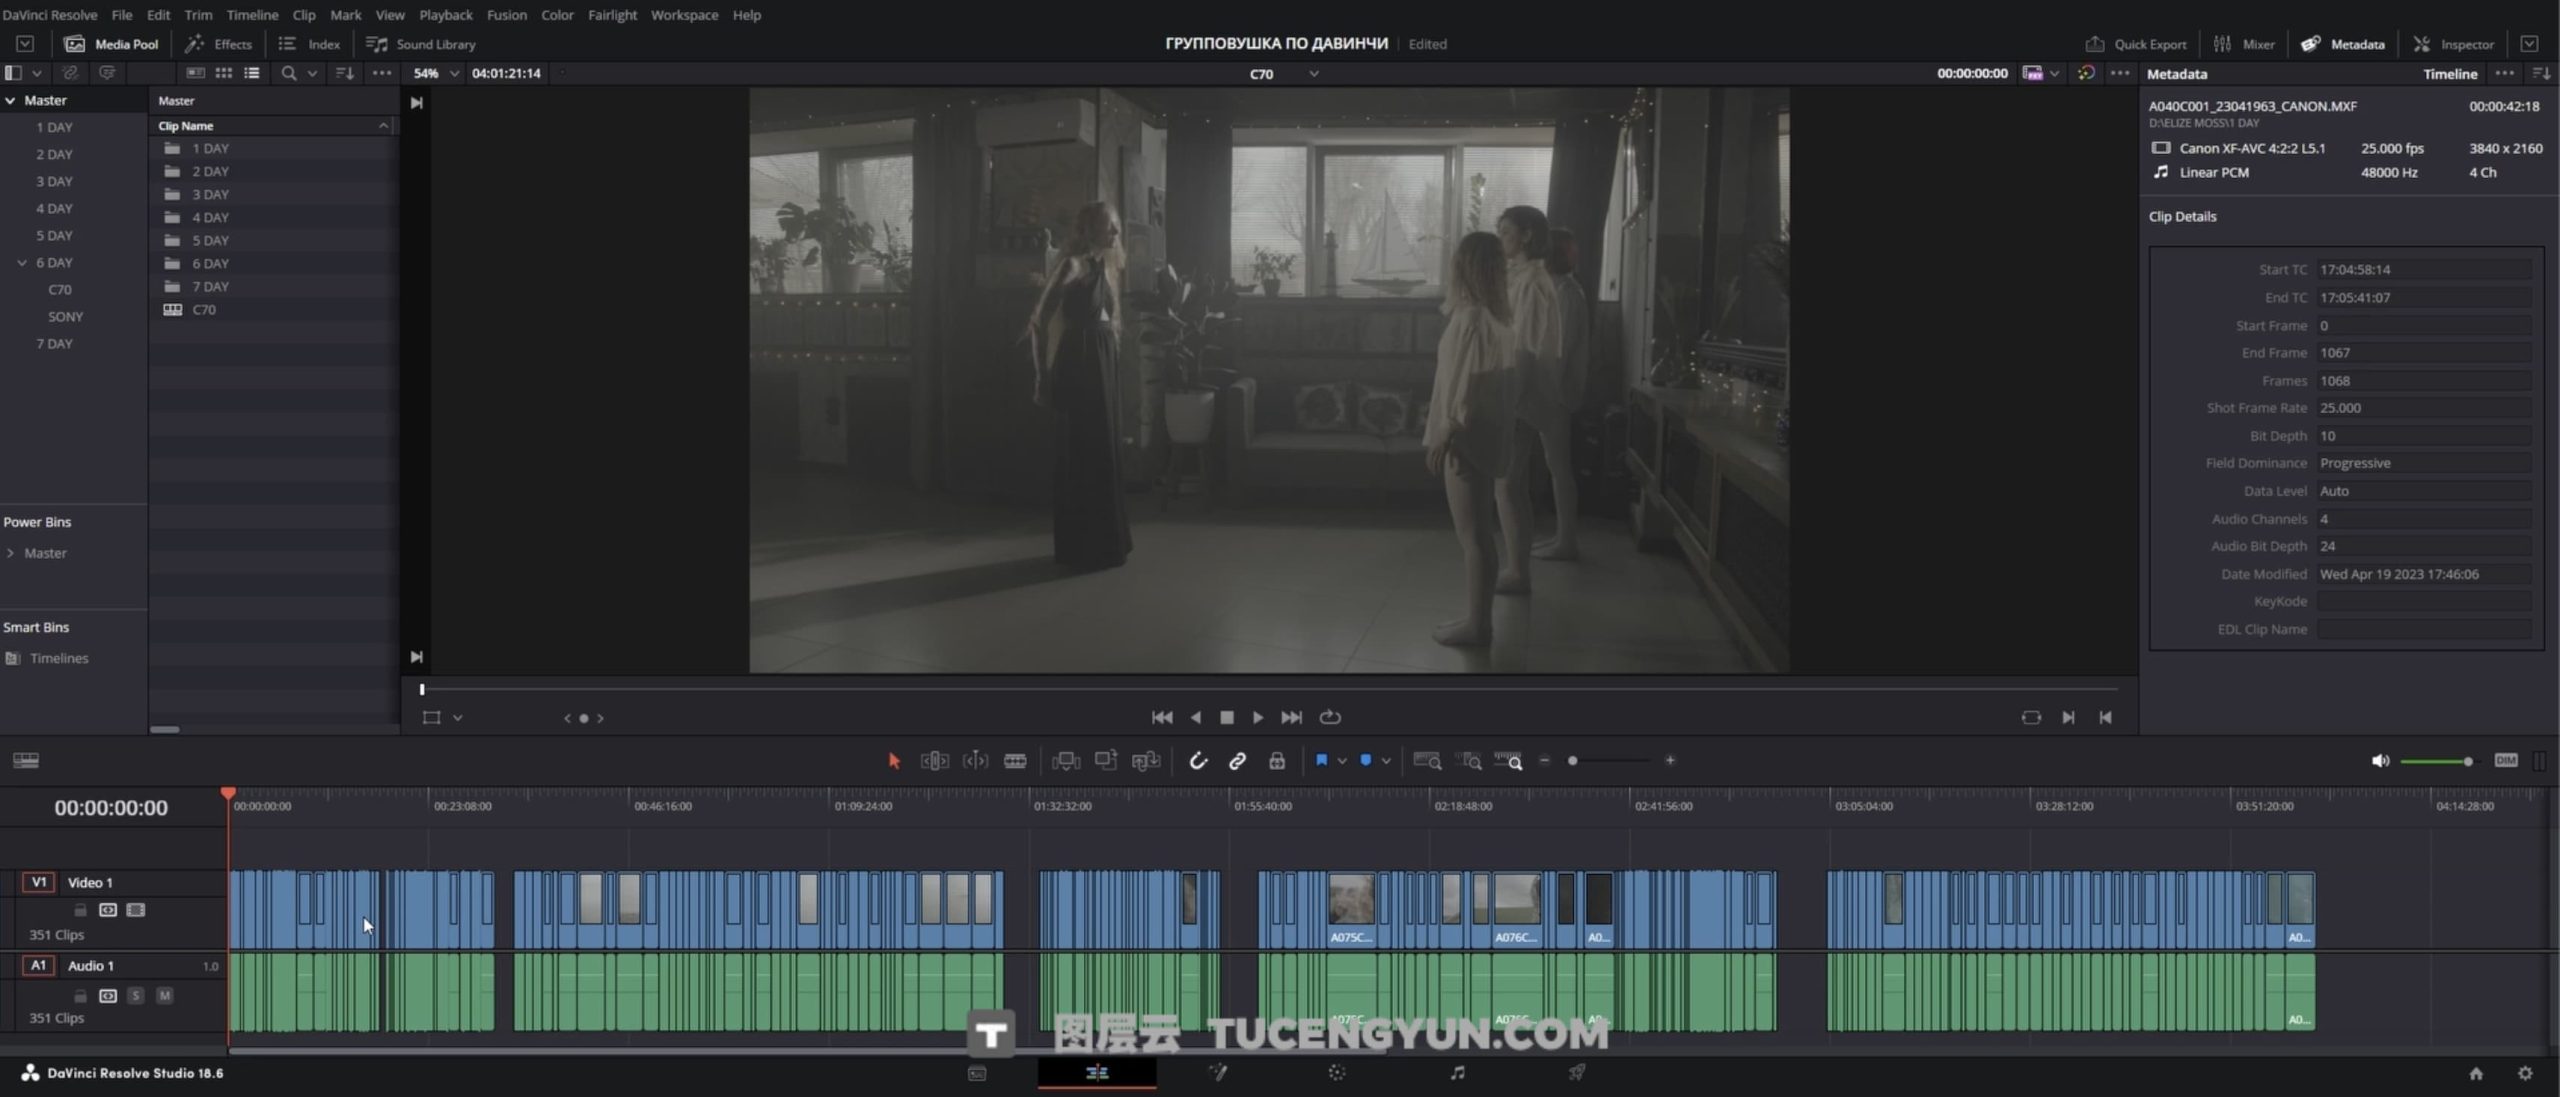Mute the Audio 1 track
Screen dimensions: 2560x1097
165,996
